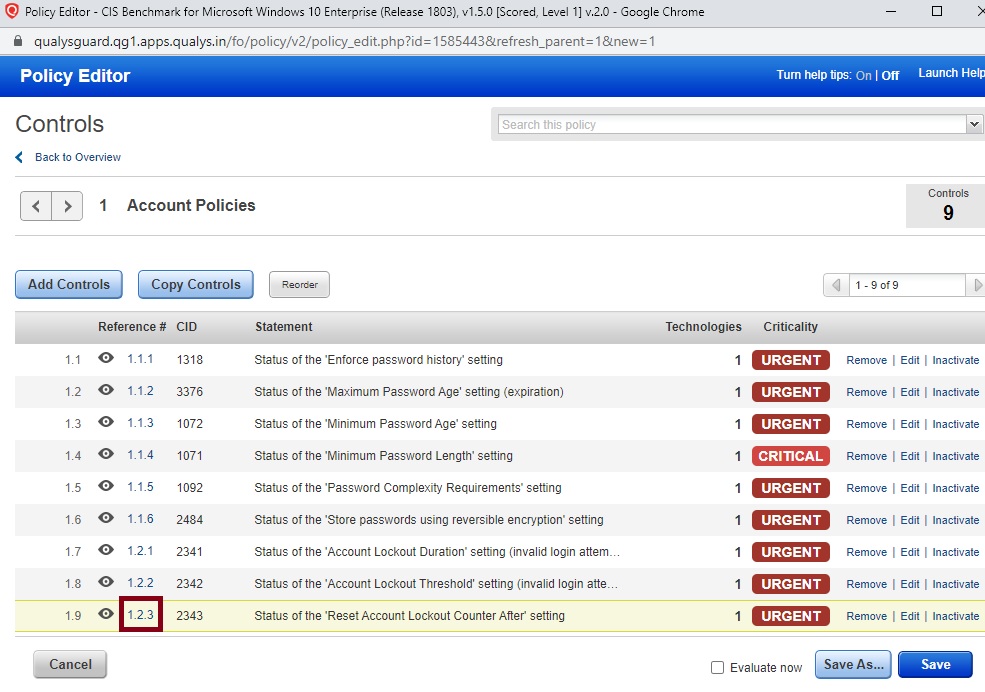Image resolution: width=985 pixels, height=692 pixels.
Task: Click the Reorder button
Action: 300,284
